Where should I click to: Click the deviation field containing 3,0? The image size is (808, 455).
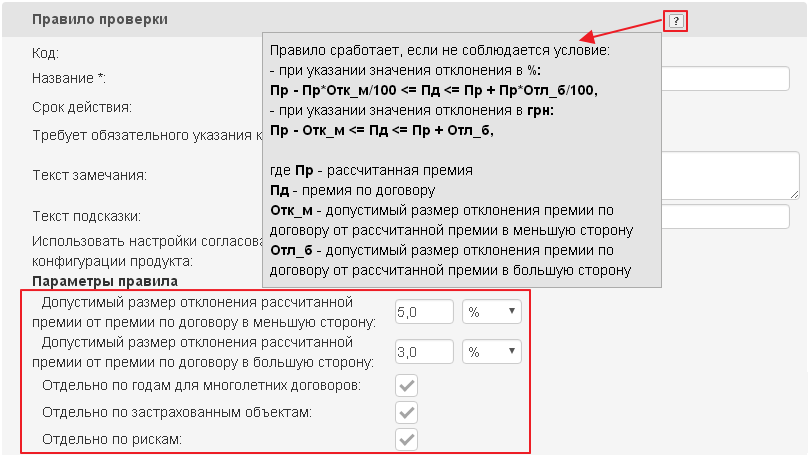tap(424, 352)
